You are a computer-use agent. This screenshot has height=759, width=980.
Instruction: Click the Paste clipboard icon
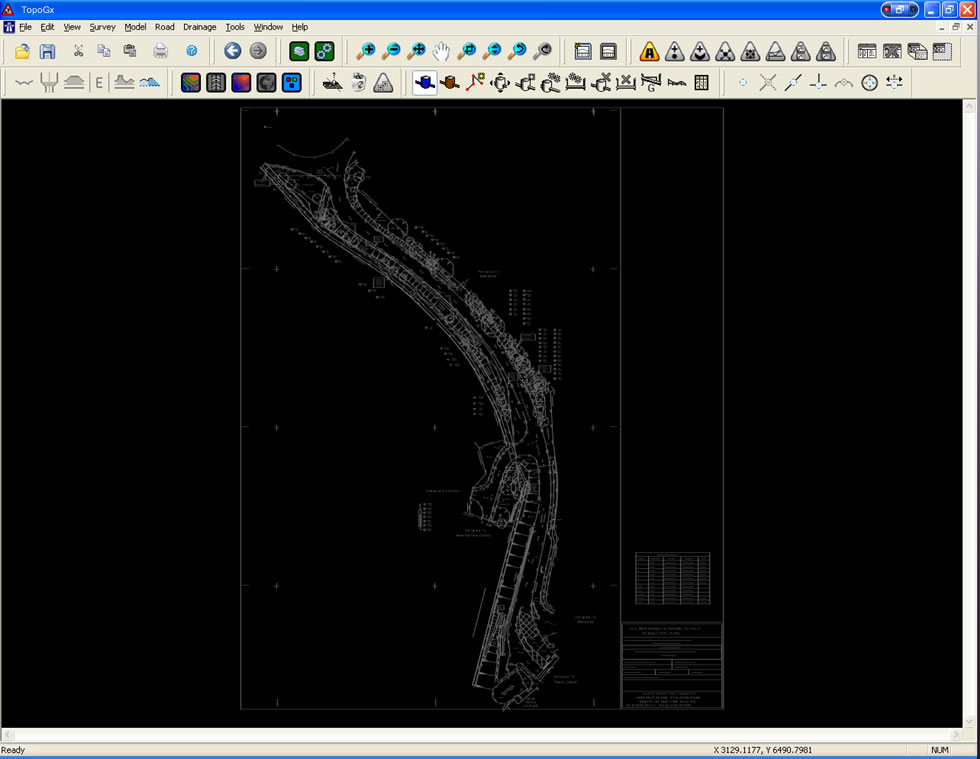(129, 51)
